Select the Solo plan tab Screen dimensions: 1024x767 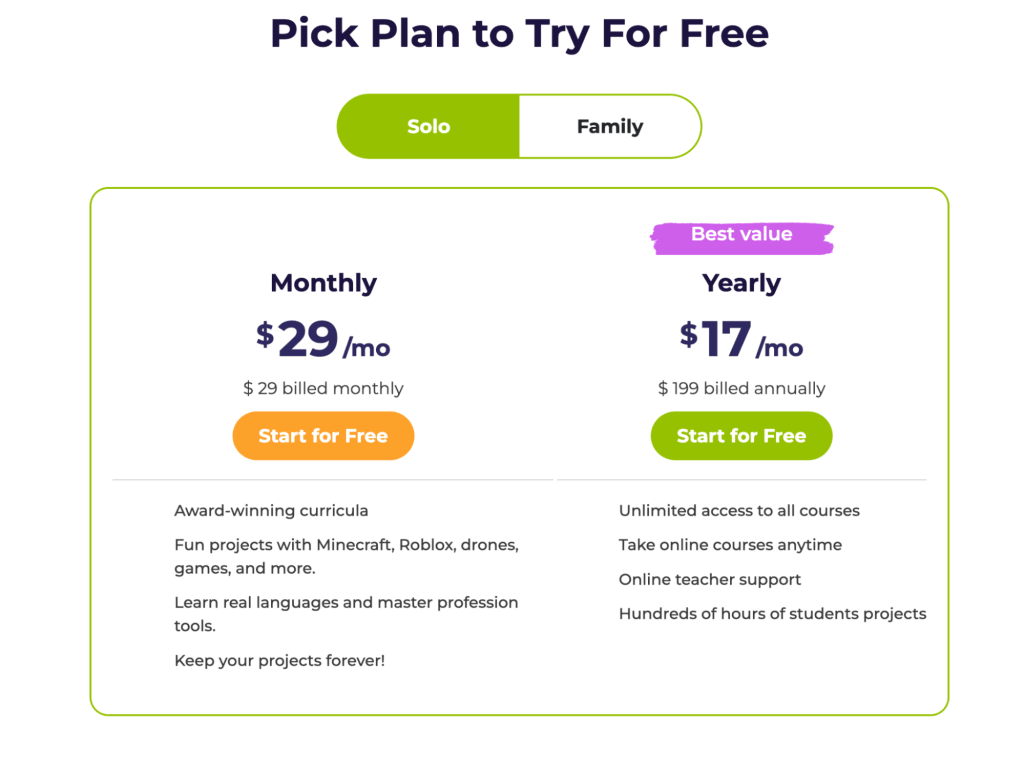[x=428, y=126]
